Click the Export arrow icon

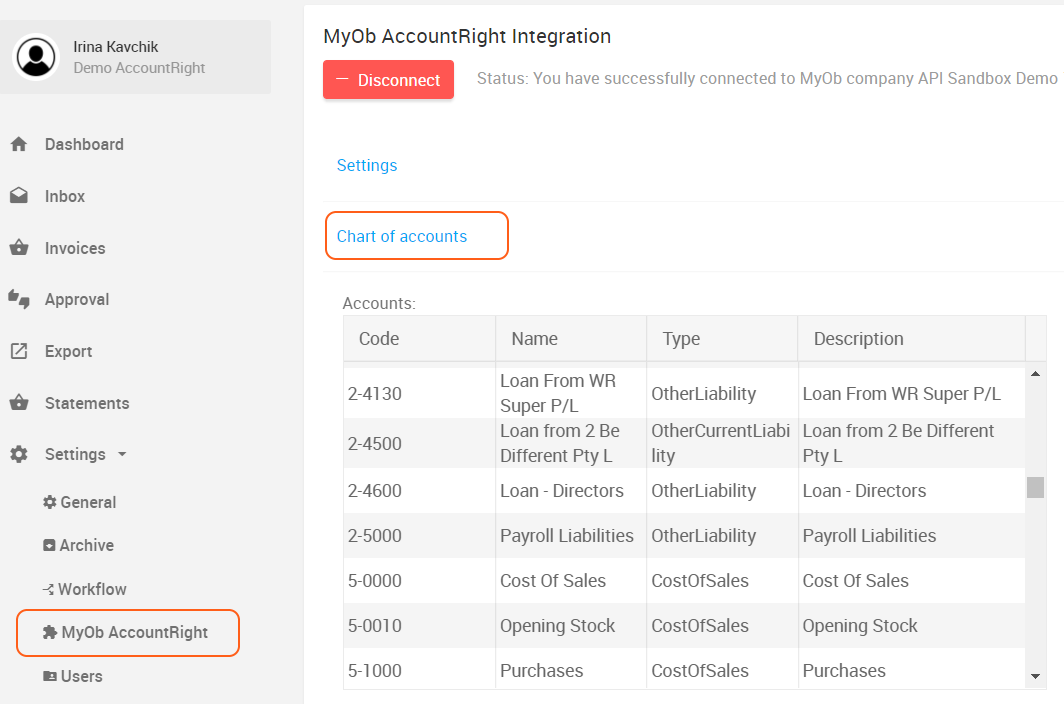pos(19,351)
